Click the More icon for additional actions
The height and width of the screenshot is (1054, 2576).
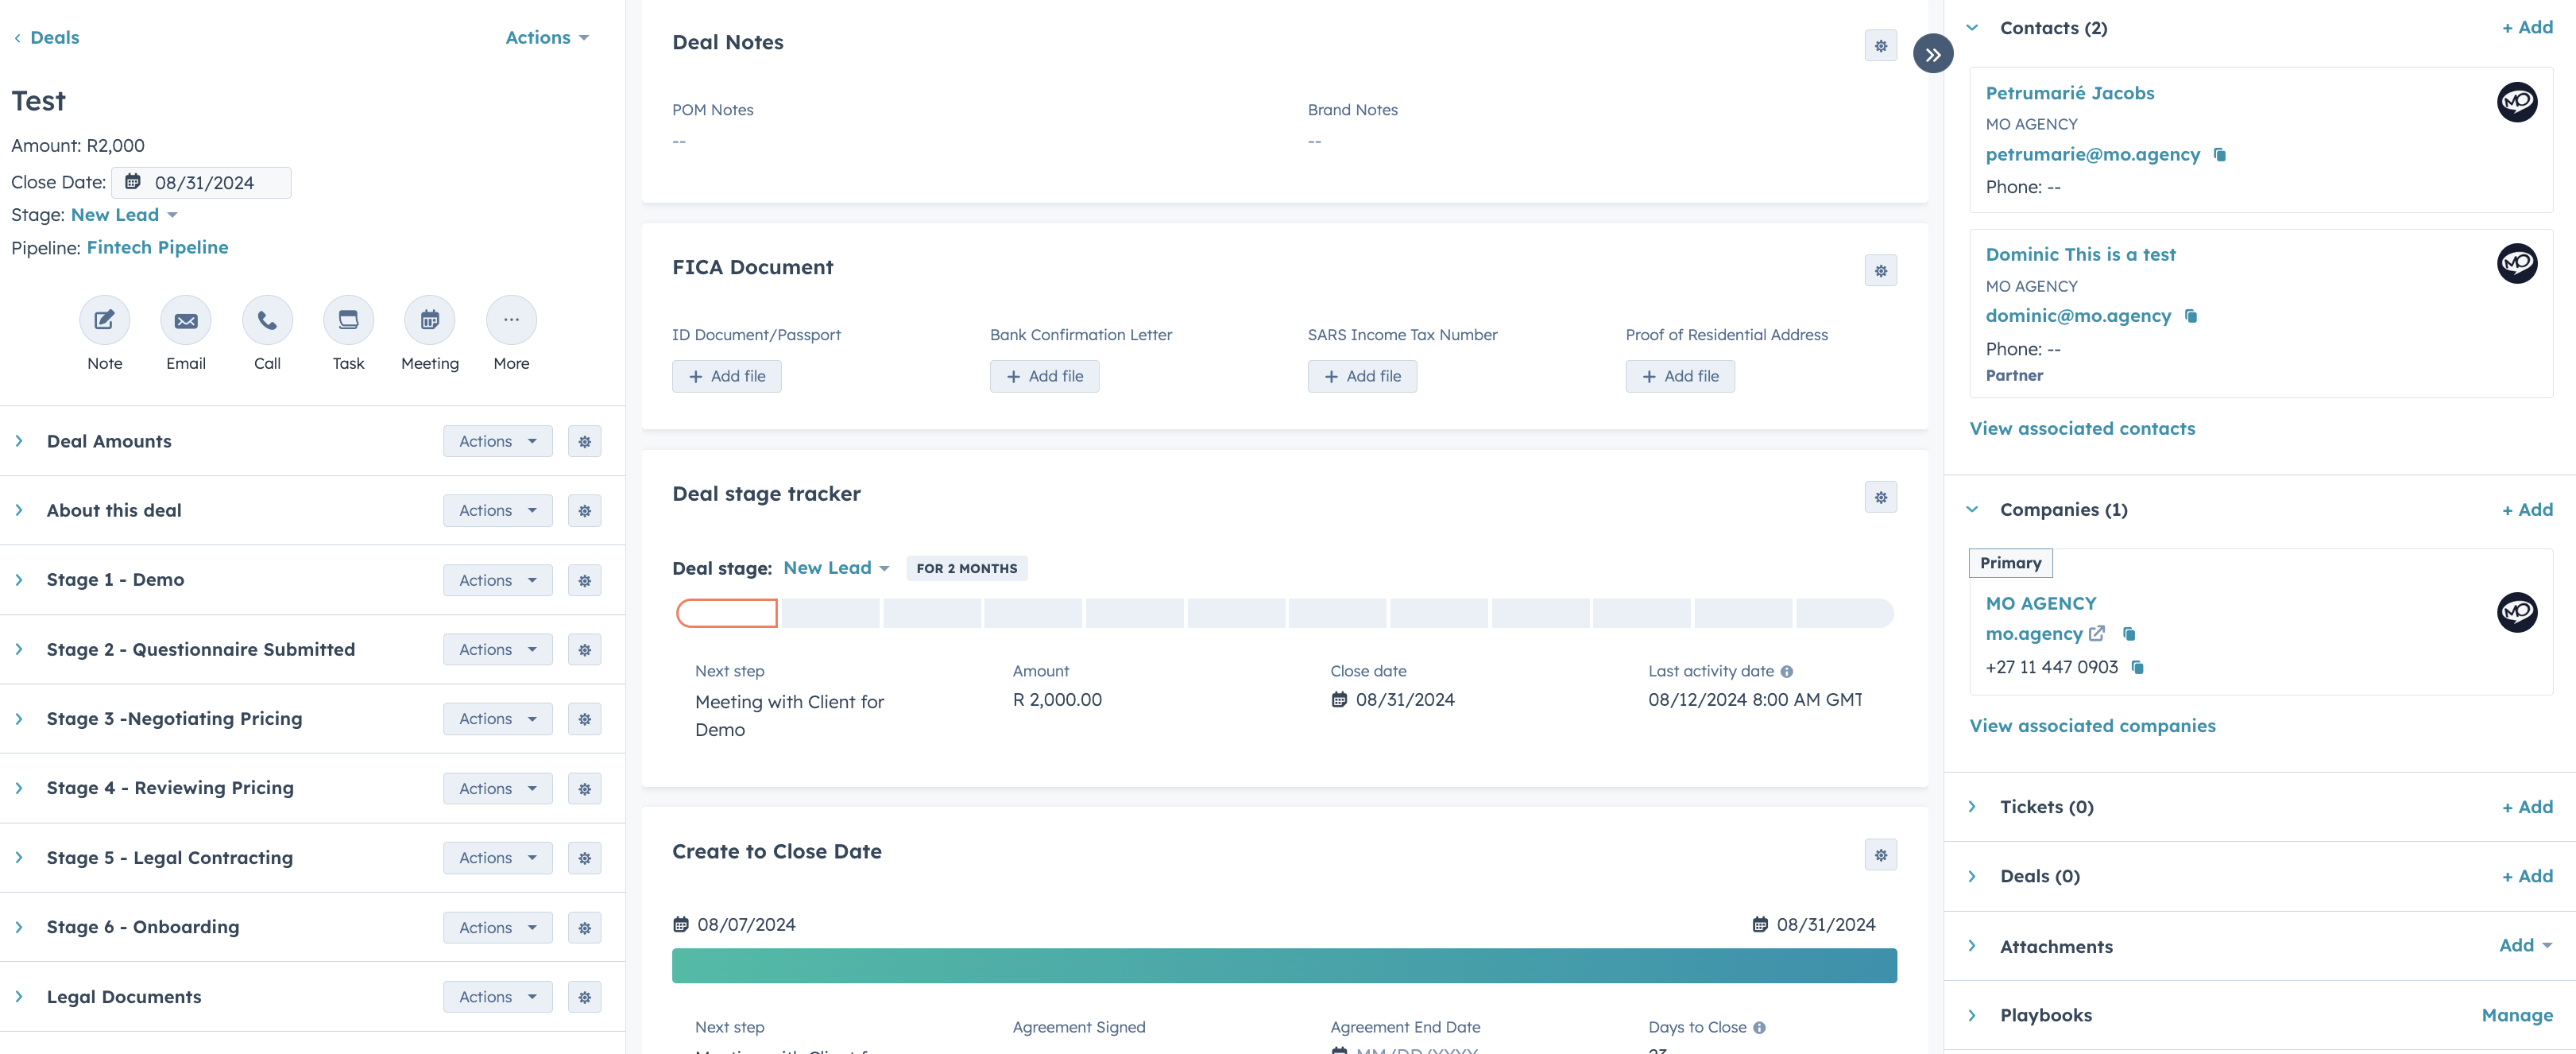pyautogui.click(x=509, y=319)
